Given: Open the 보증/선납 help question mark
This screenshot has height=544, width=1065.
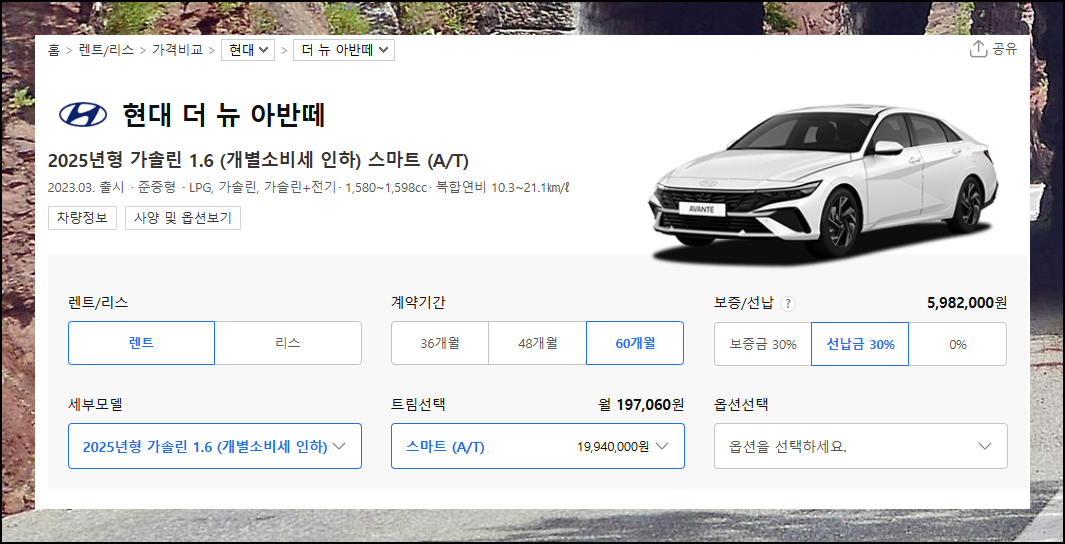Looking at the screenshot, I should point(787,304).
